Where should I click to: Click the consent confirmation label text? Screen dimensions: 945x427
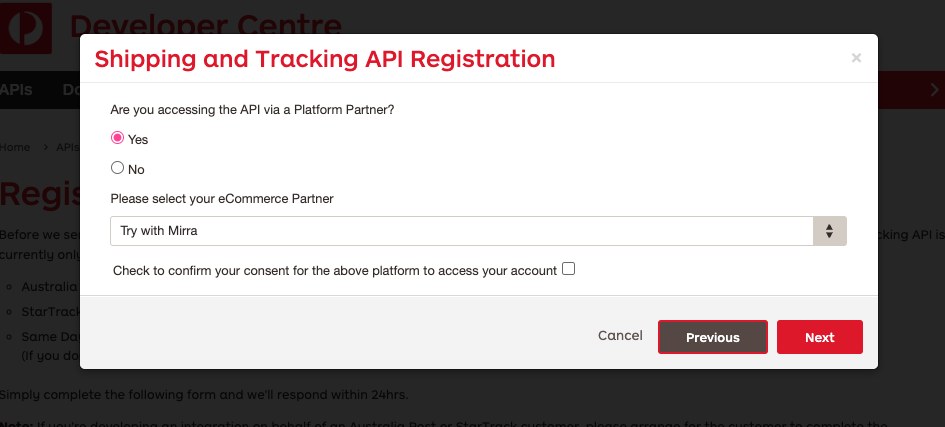coord(335,271)
